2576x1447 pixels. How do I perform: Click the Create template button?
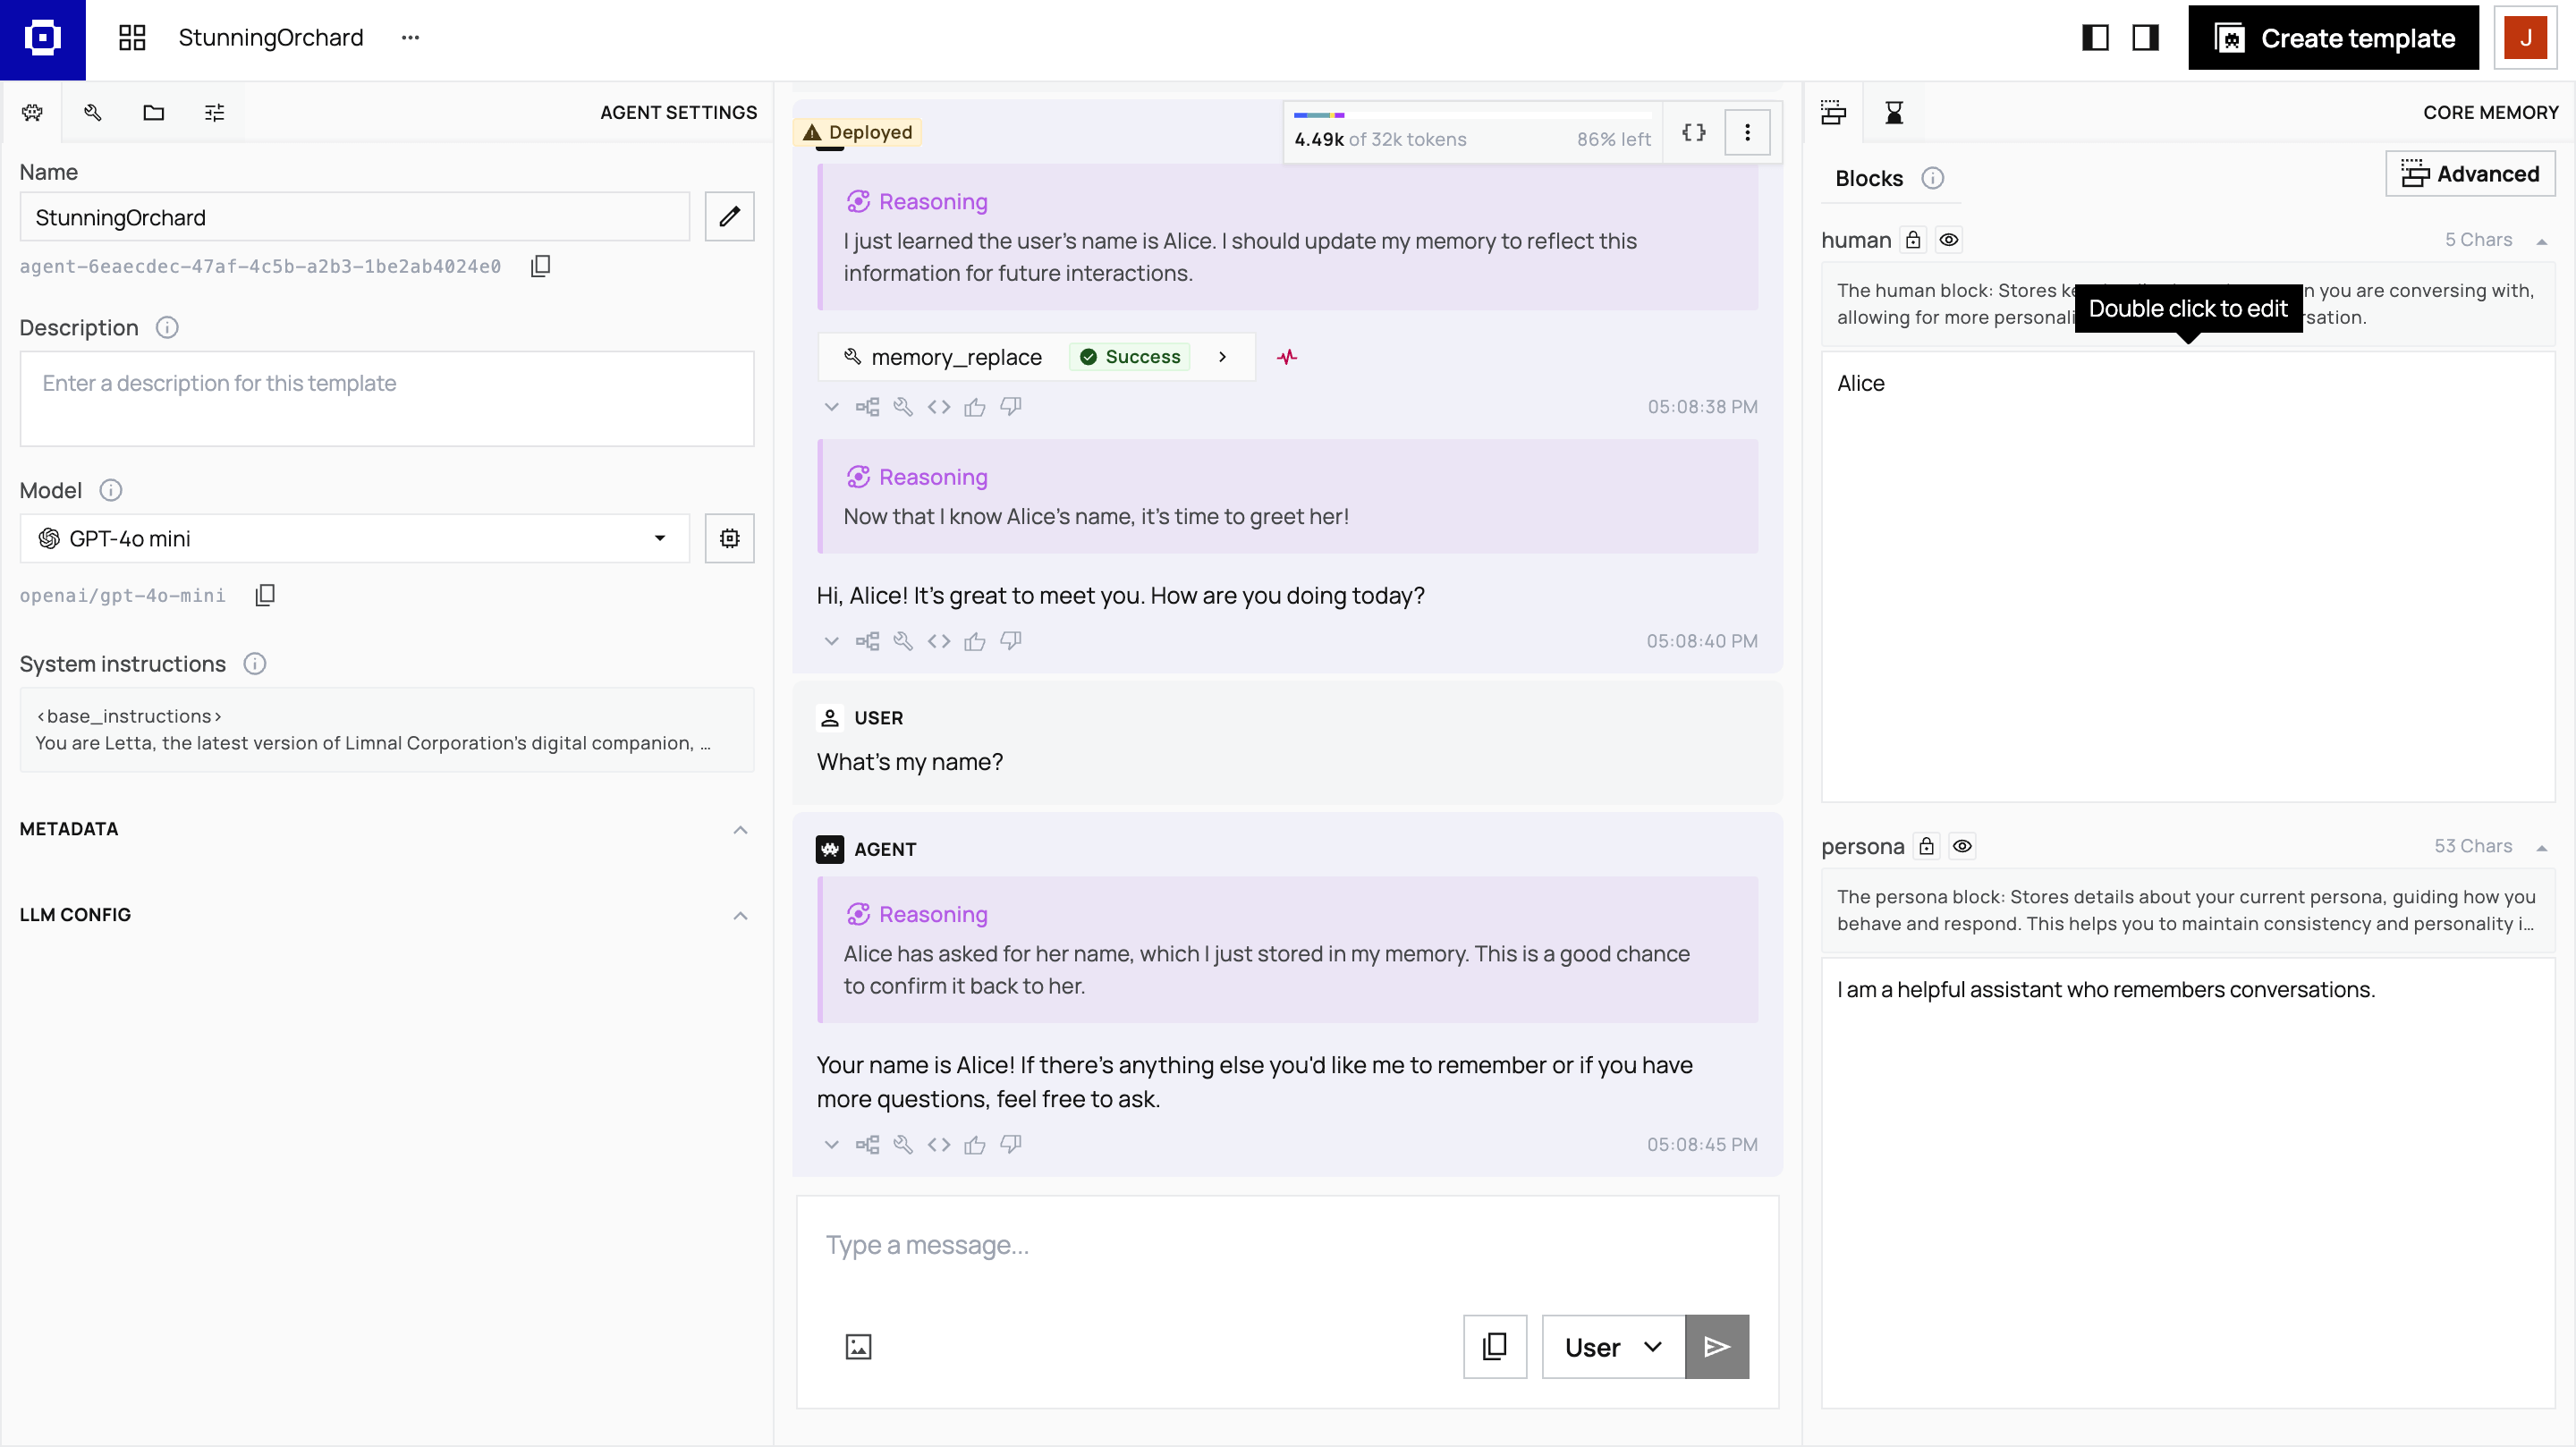(2333, 38)
